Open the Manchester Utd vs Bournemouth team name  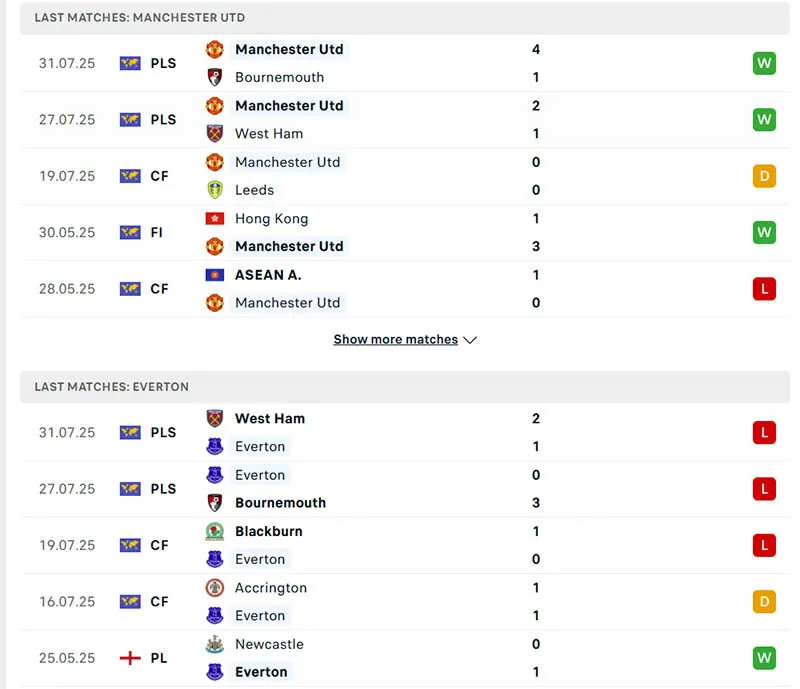click(x=289, y=49)
